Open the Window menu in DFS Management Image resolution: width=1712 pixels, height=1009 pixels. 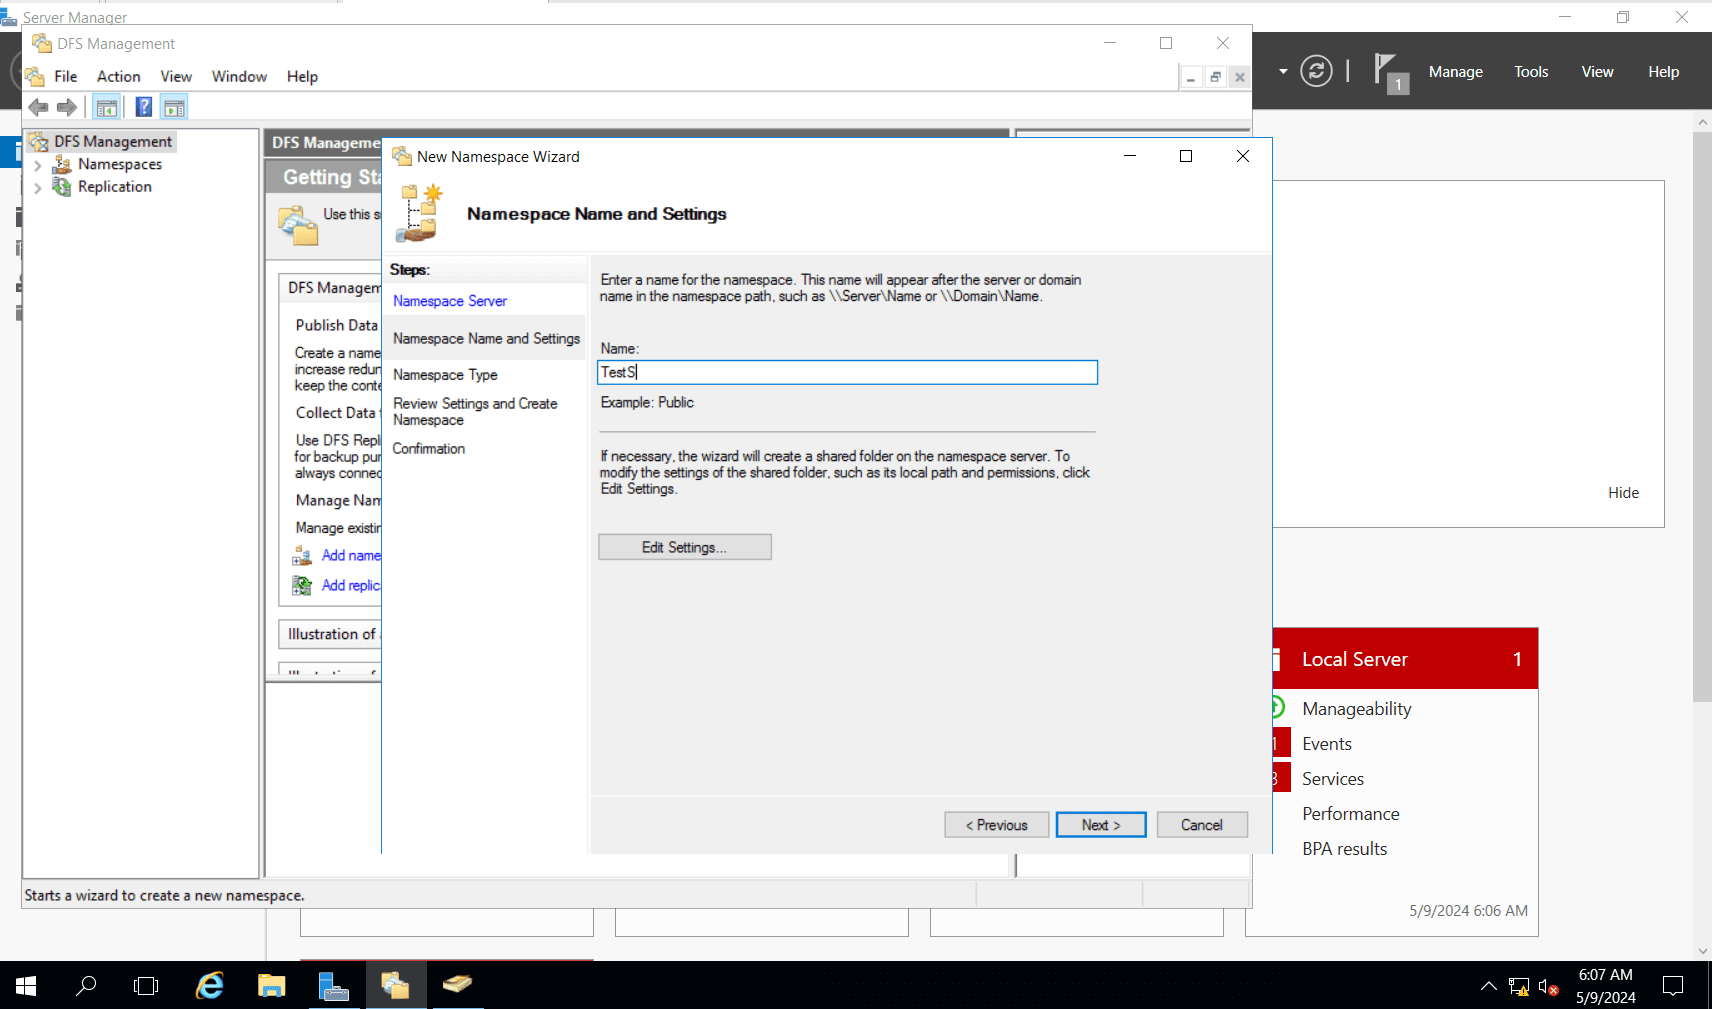[239, 77]
